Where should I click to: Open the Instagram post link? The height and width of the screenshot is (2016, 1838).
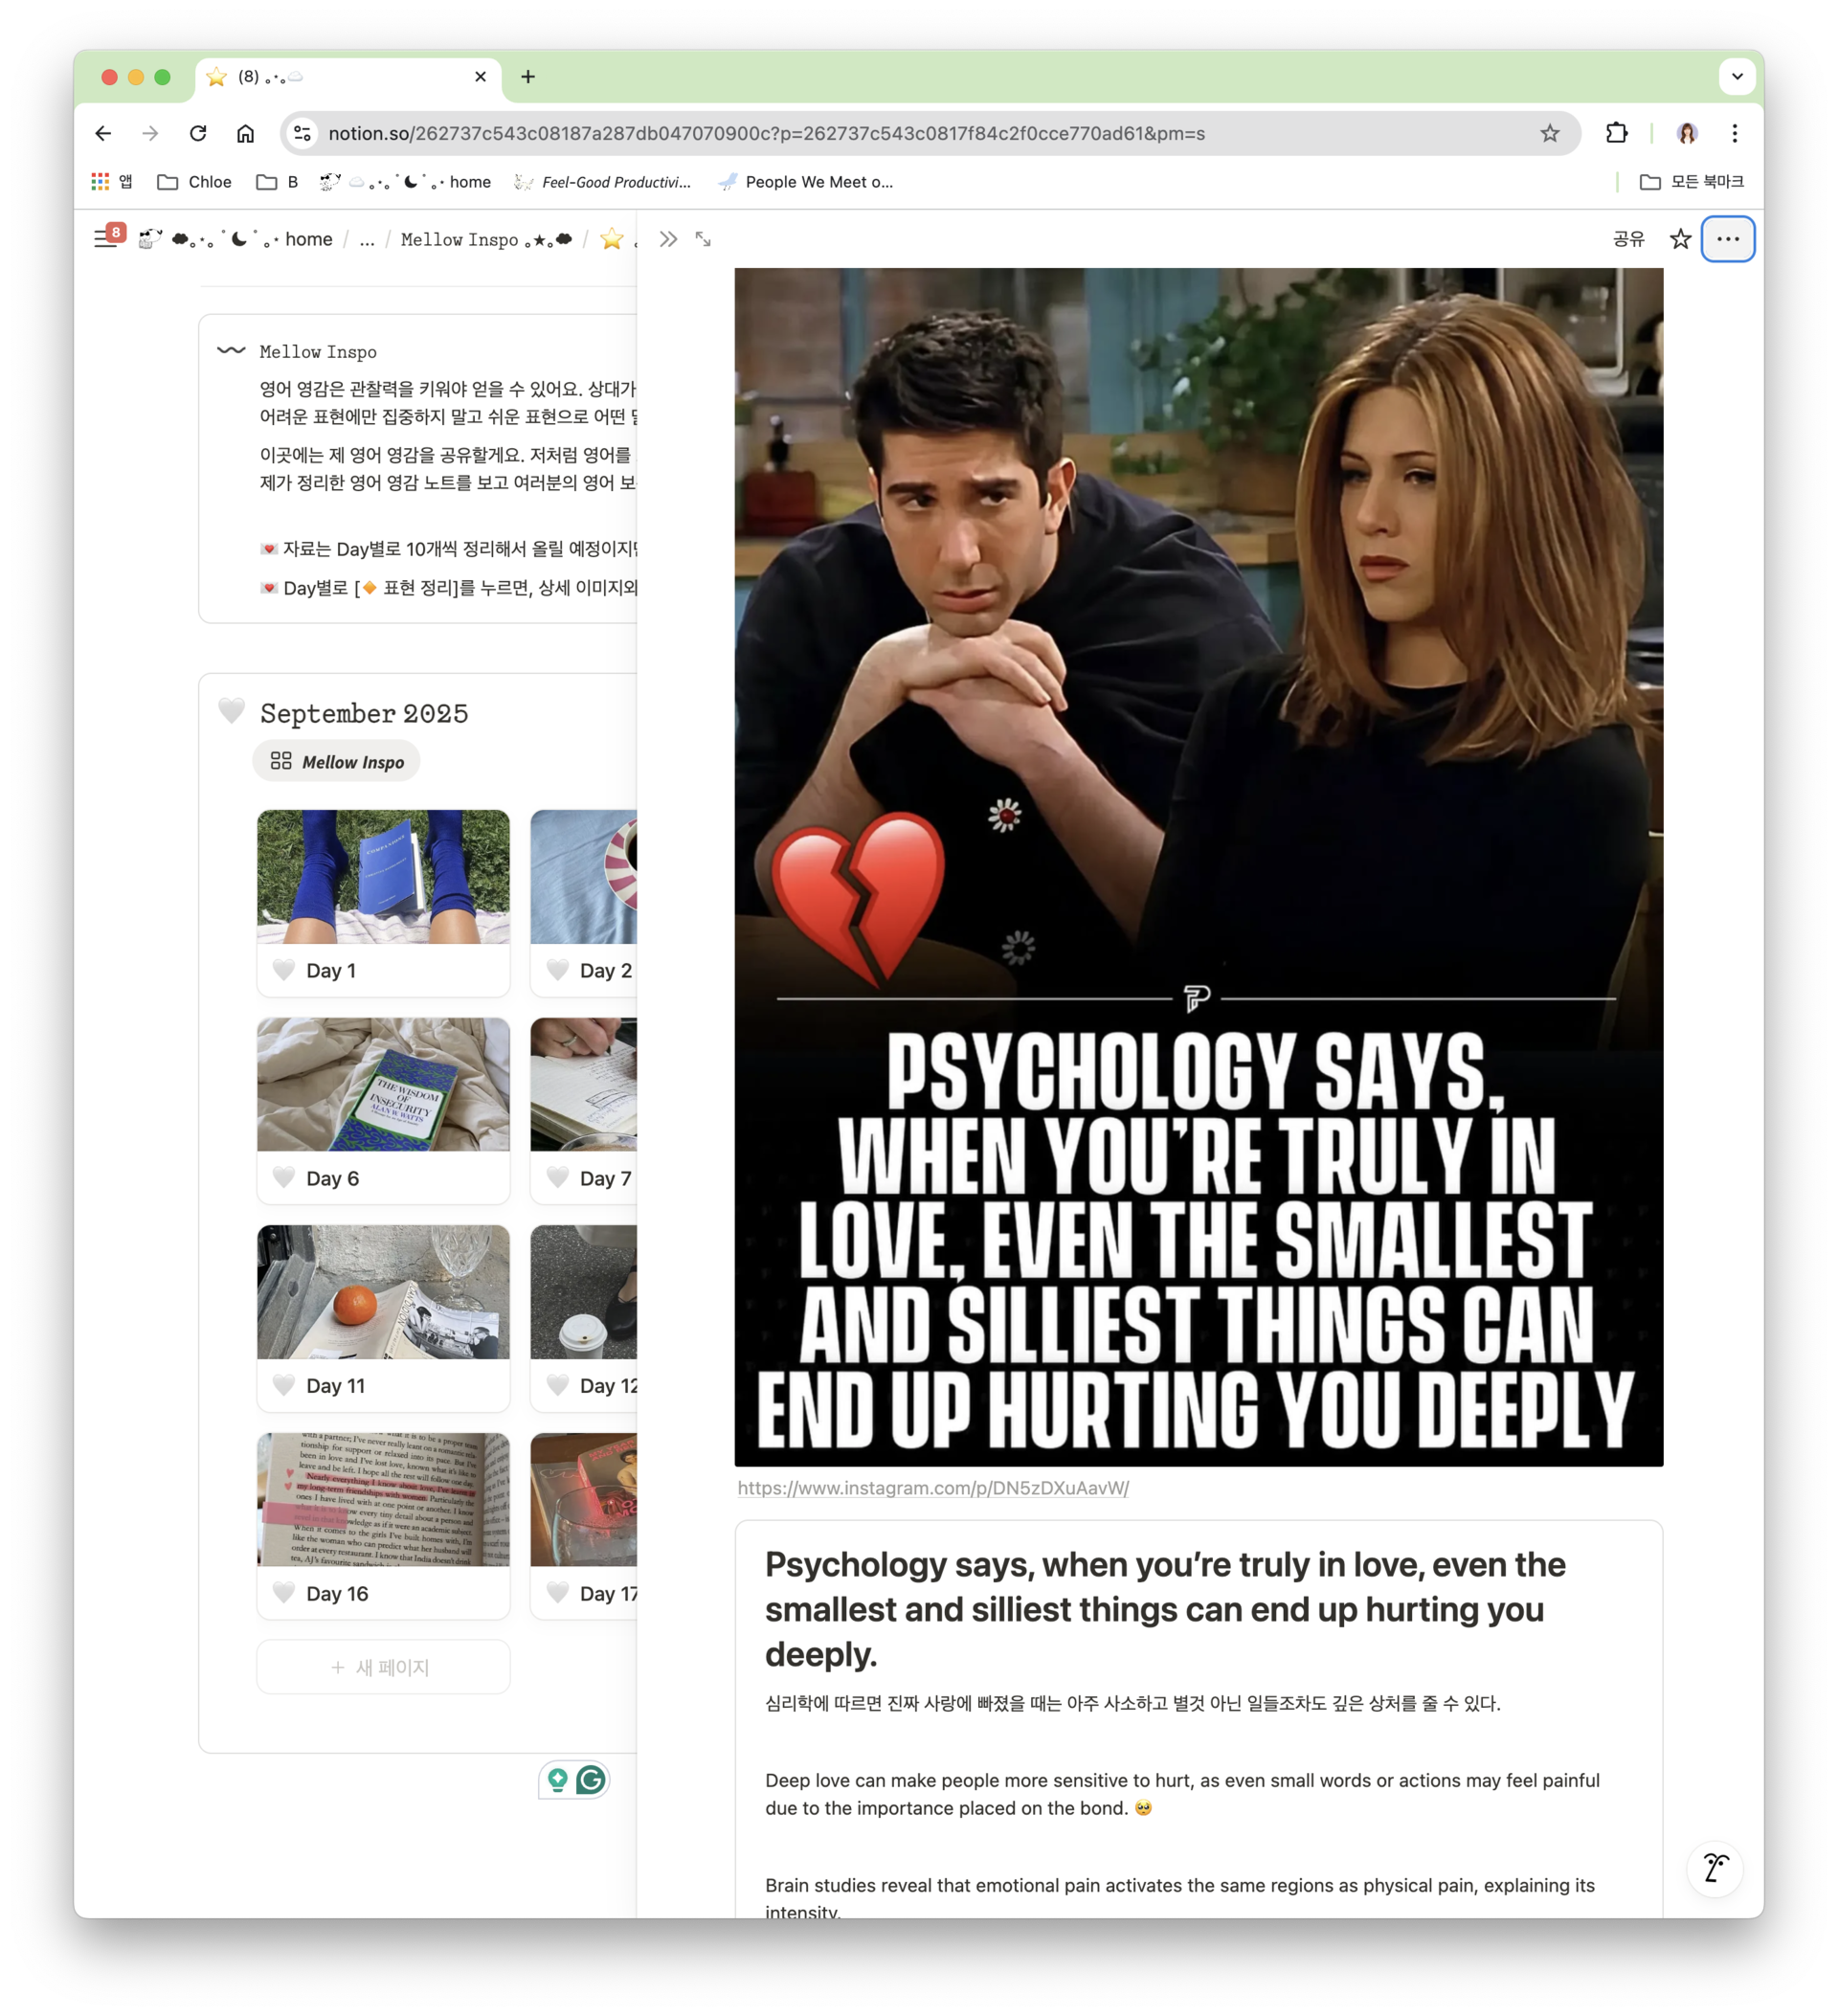click(x=932, y=1488)
